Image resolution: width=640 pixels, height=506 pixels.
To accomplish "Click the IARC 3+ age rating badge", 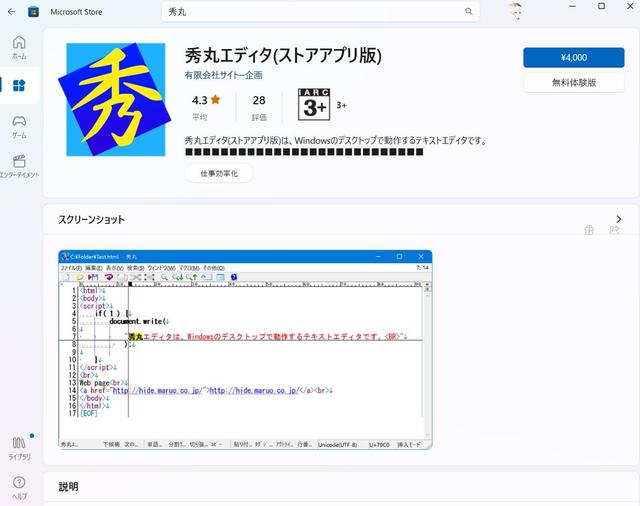I will coord(313,104).
